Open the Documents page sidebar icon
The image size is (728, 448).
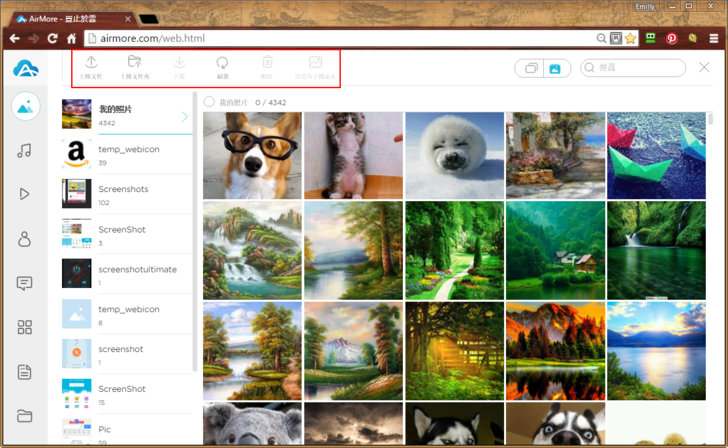tap(25, 372)
